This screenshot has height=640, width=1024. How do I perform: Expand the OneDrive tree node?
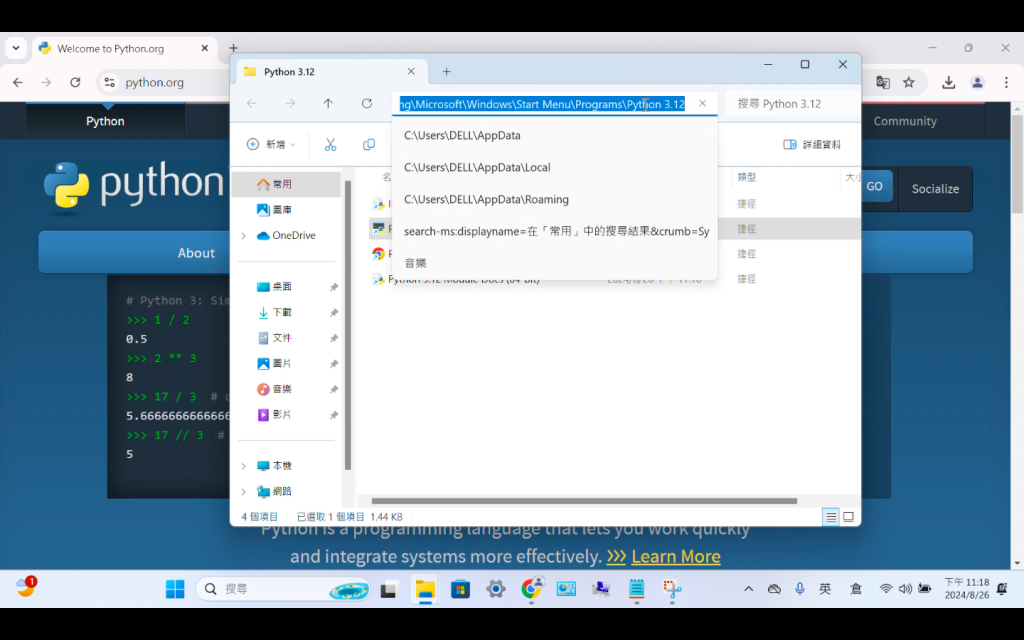(244, 236)
